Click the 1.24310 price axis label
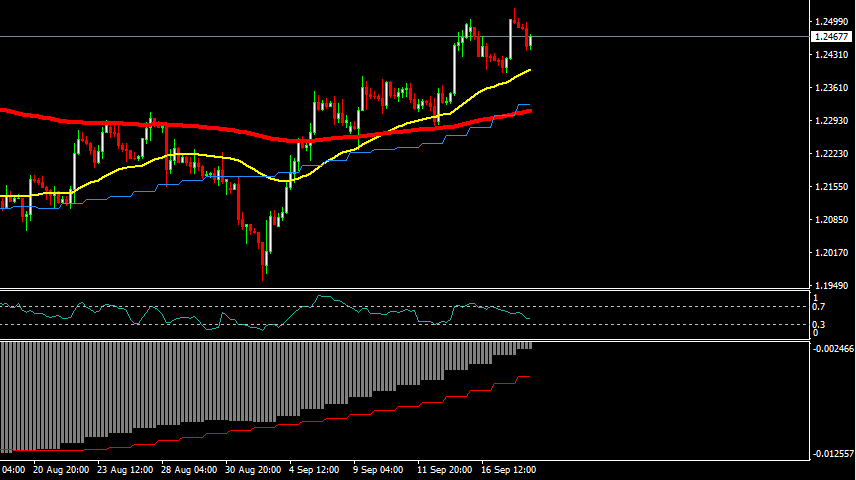This screenshot has width=856, height=480. pos(831,55)
